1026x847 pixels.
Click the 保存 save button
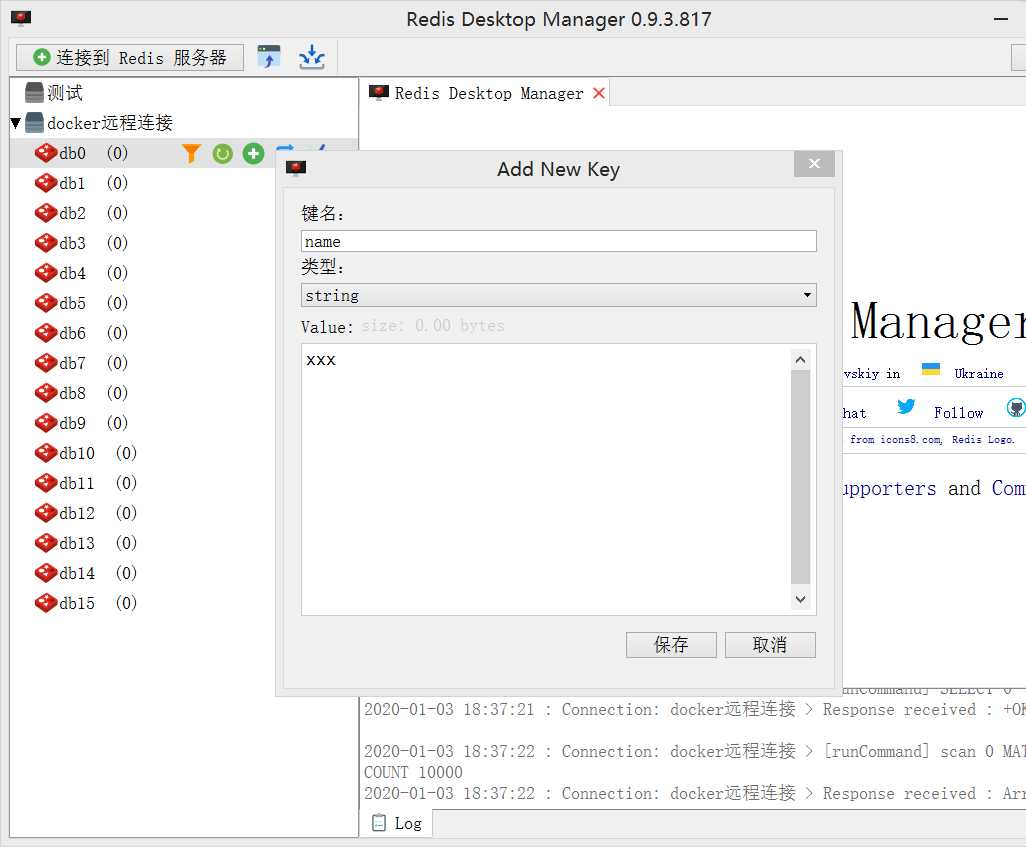tap(671, 645)
